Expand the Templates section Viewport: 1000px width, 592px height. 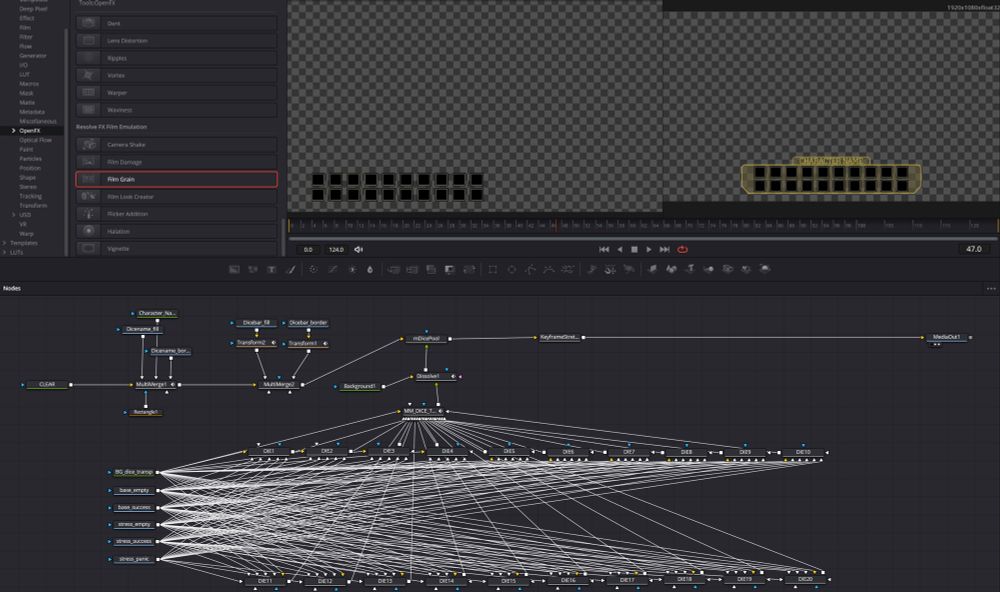(4, 243)
